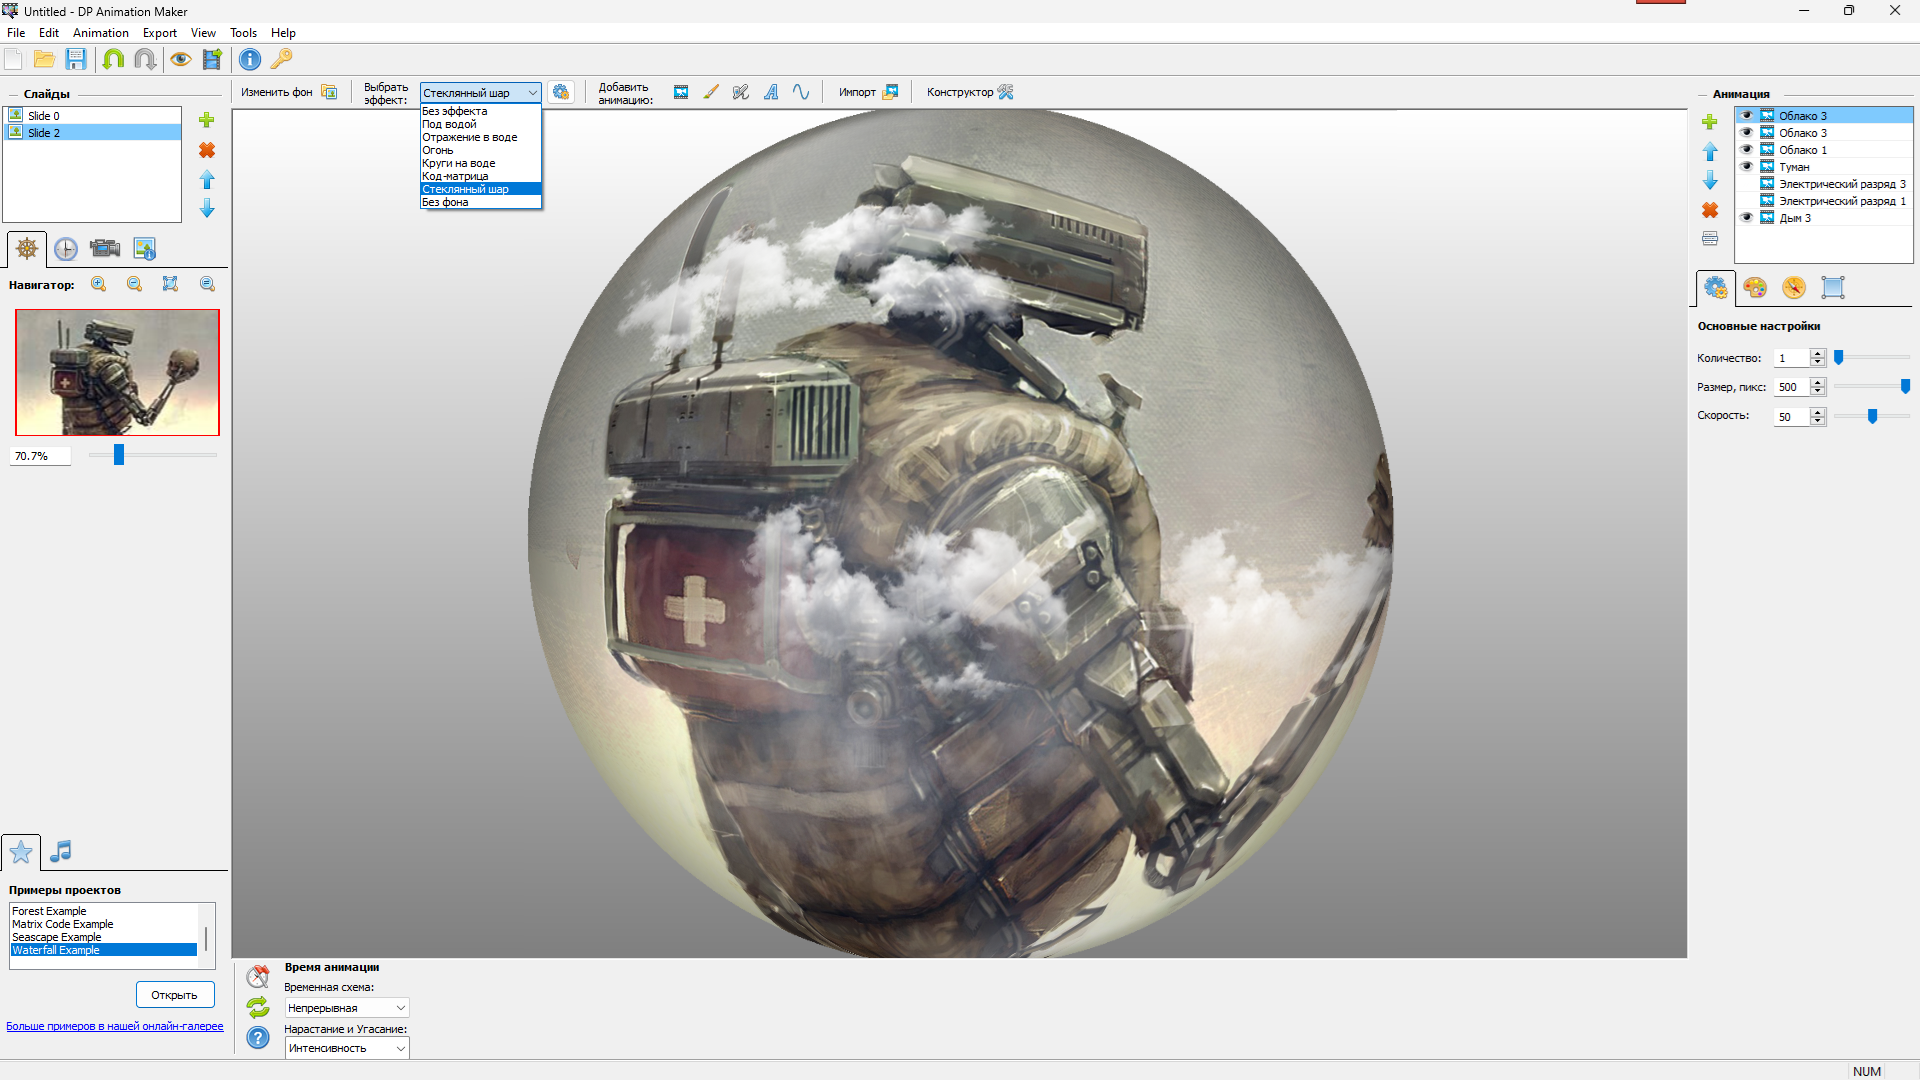Add a text animation with the A icon
The width and height of the screenshot is (1920, 1080).
click(771, 92)
